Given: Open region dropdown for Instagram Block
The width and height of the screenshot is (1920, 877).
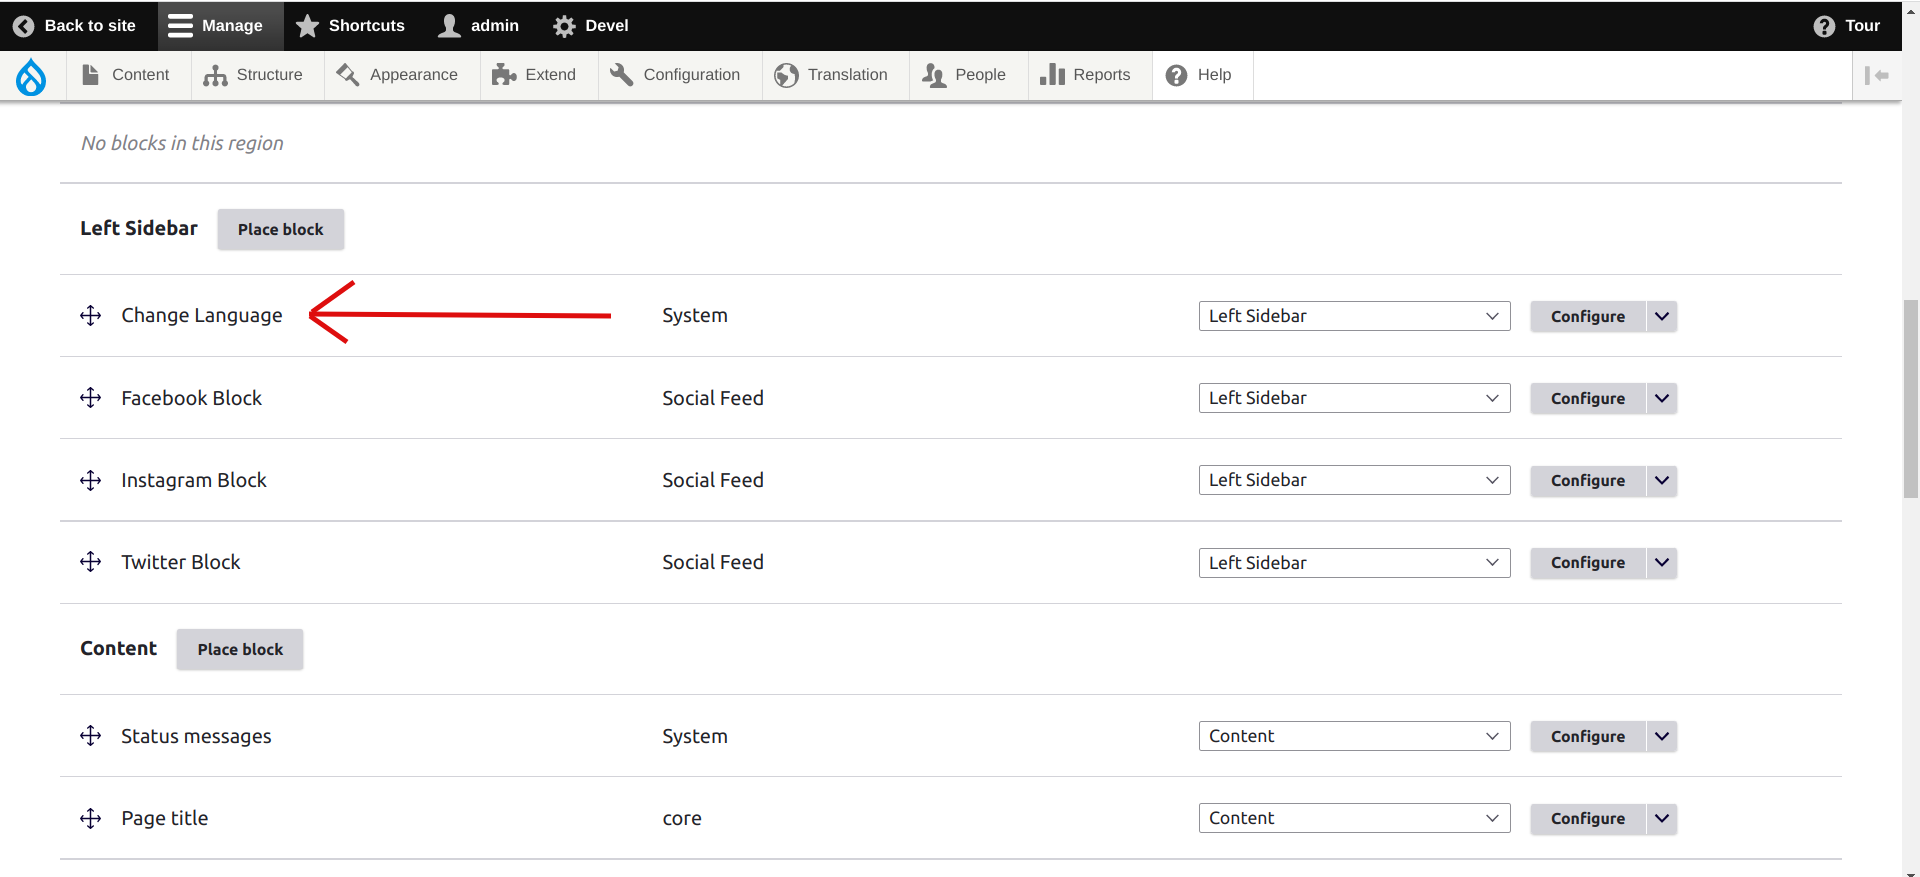Looking at the screenshot, I should coord(1354,480).
